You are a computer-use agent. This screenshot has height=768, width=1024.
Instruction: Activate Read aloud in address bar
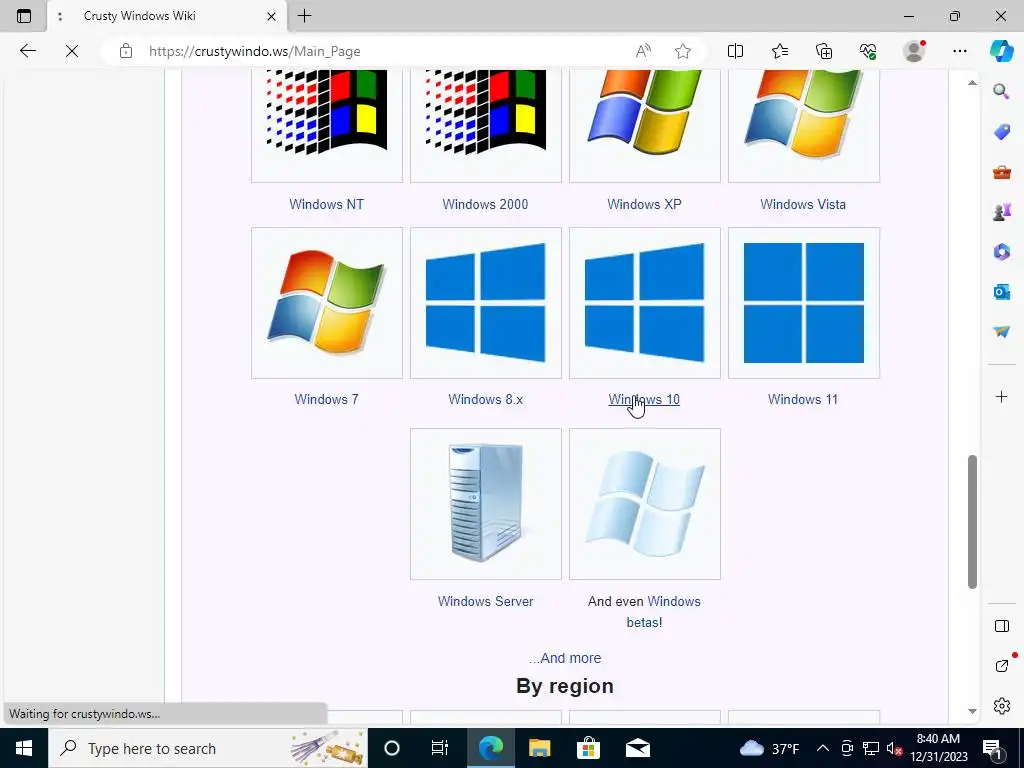pyautogui.click(x=643, y=51)
